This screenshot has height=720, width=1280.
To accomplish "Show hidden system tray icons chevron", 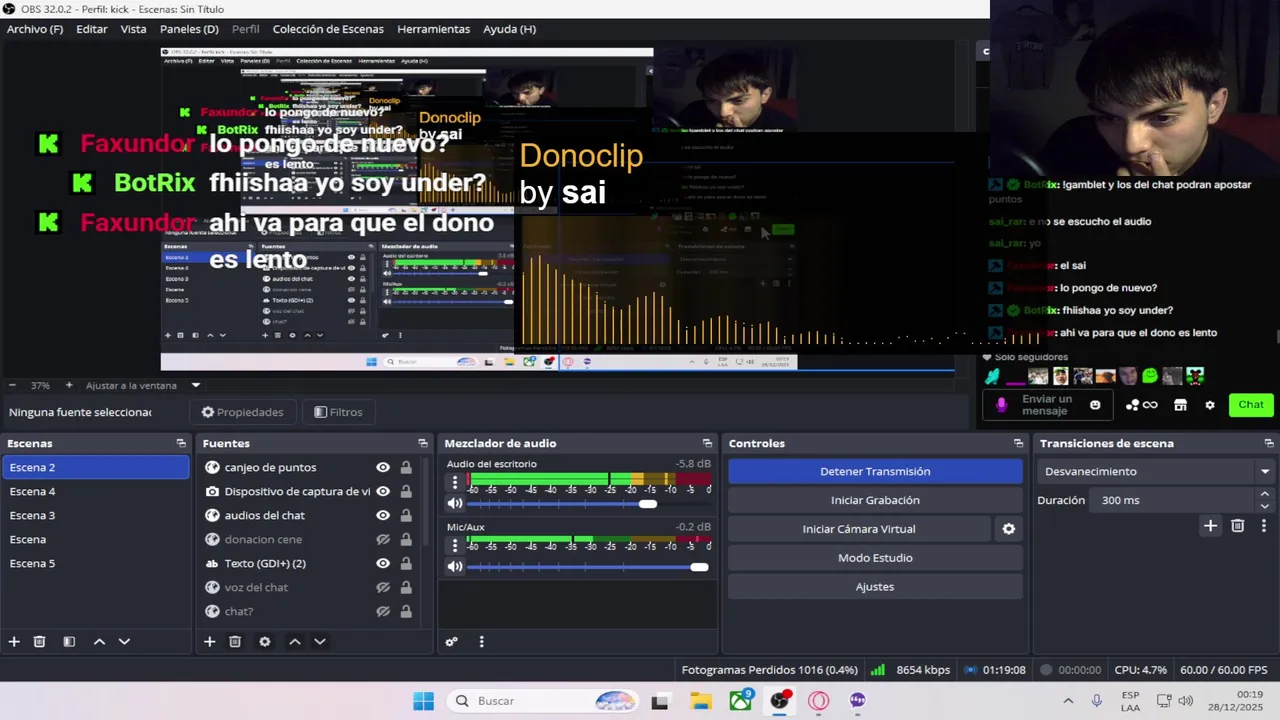I will point(1068,701).
